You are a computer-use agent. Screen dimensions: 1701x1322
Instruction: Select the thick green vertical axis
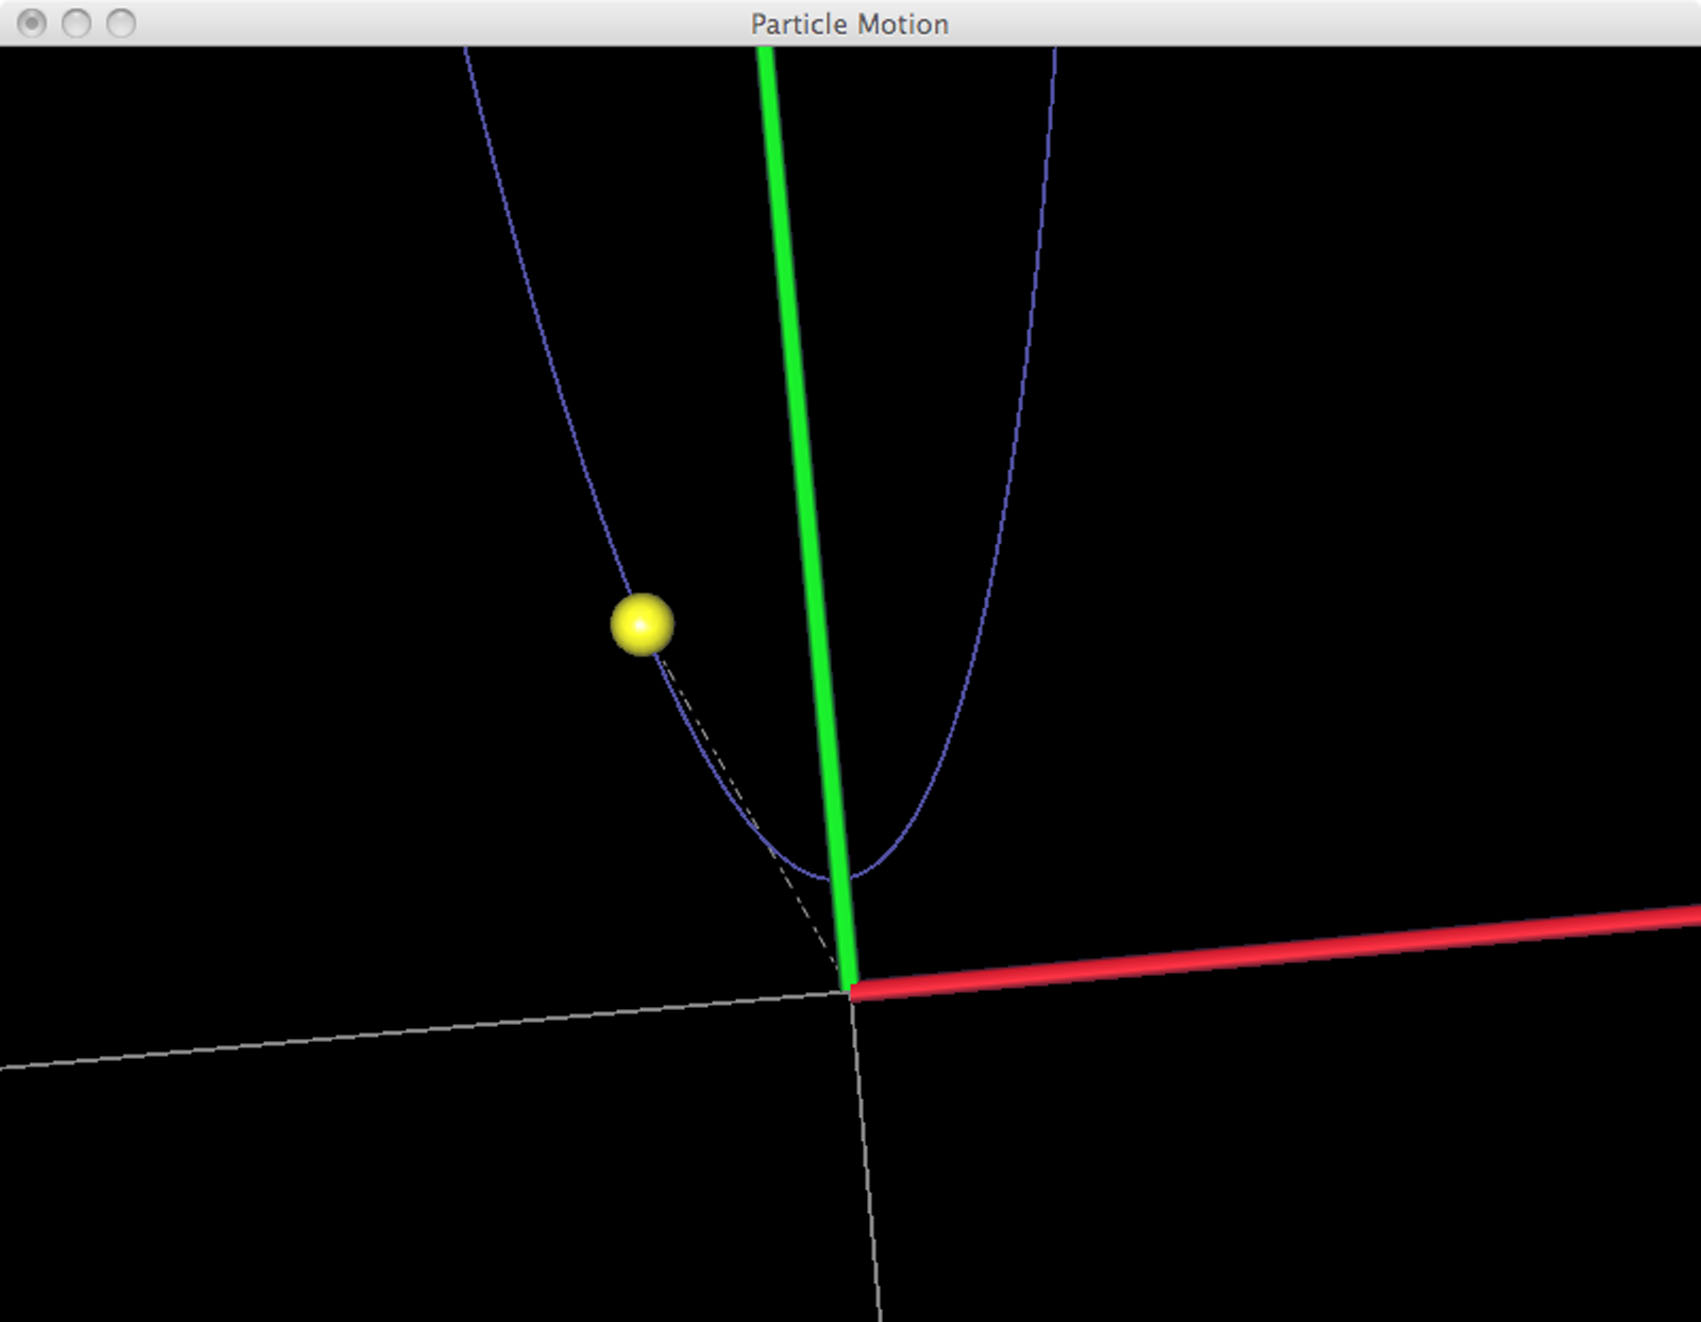(806, 500)
